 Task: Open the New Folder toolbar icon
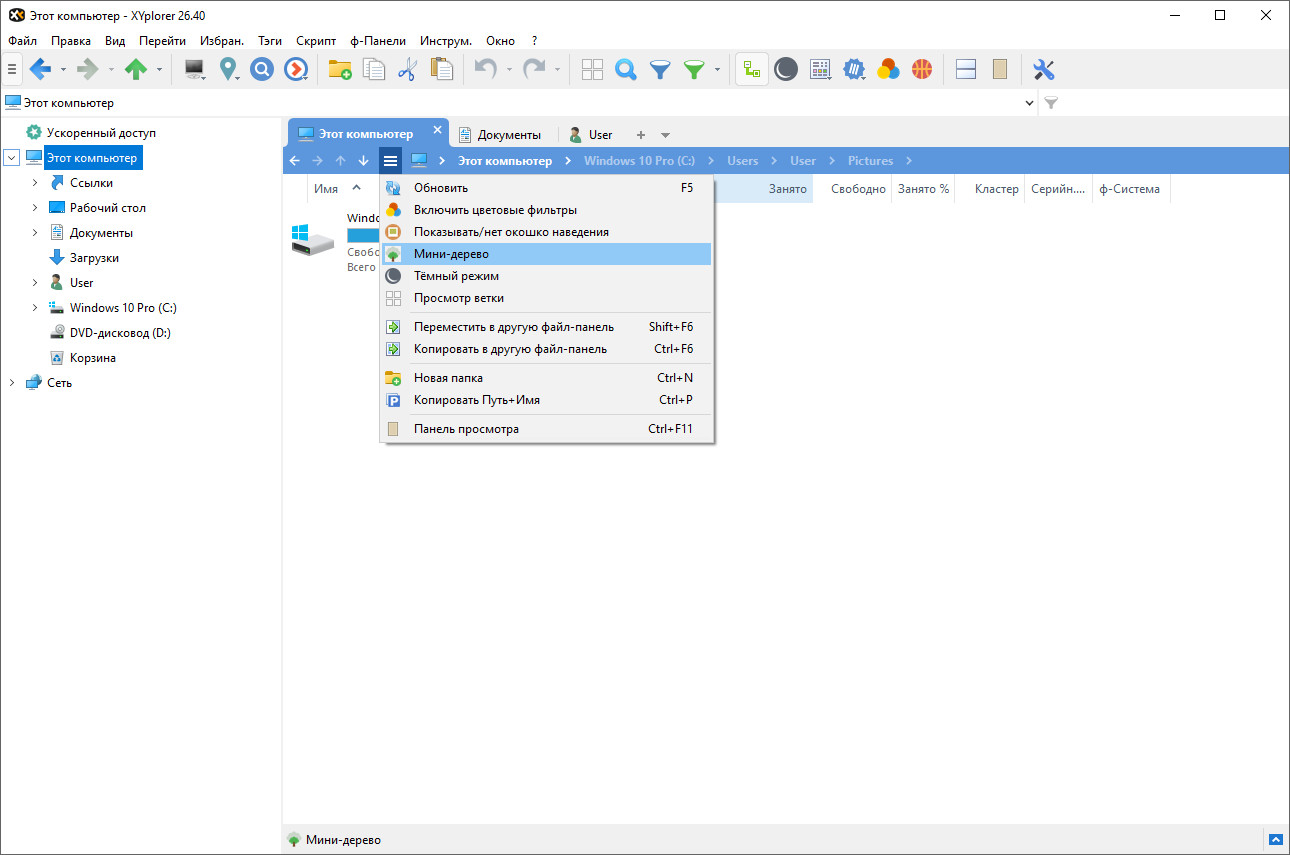tap(340, 69)
